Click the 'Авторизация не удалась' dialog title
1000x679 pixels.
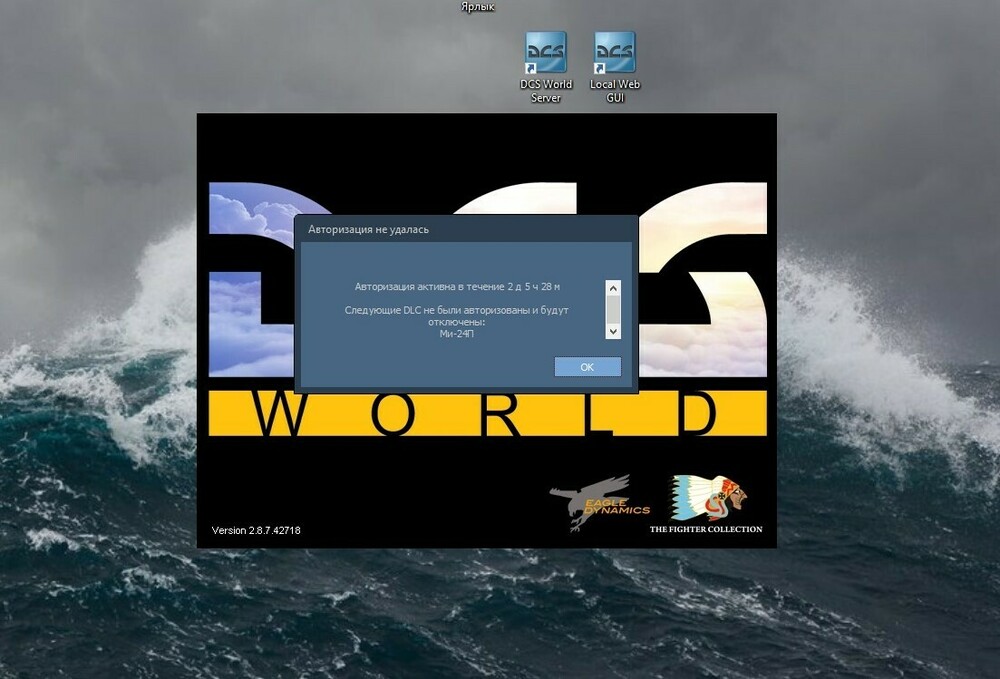tap(368, 229)
